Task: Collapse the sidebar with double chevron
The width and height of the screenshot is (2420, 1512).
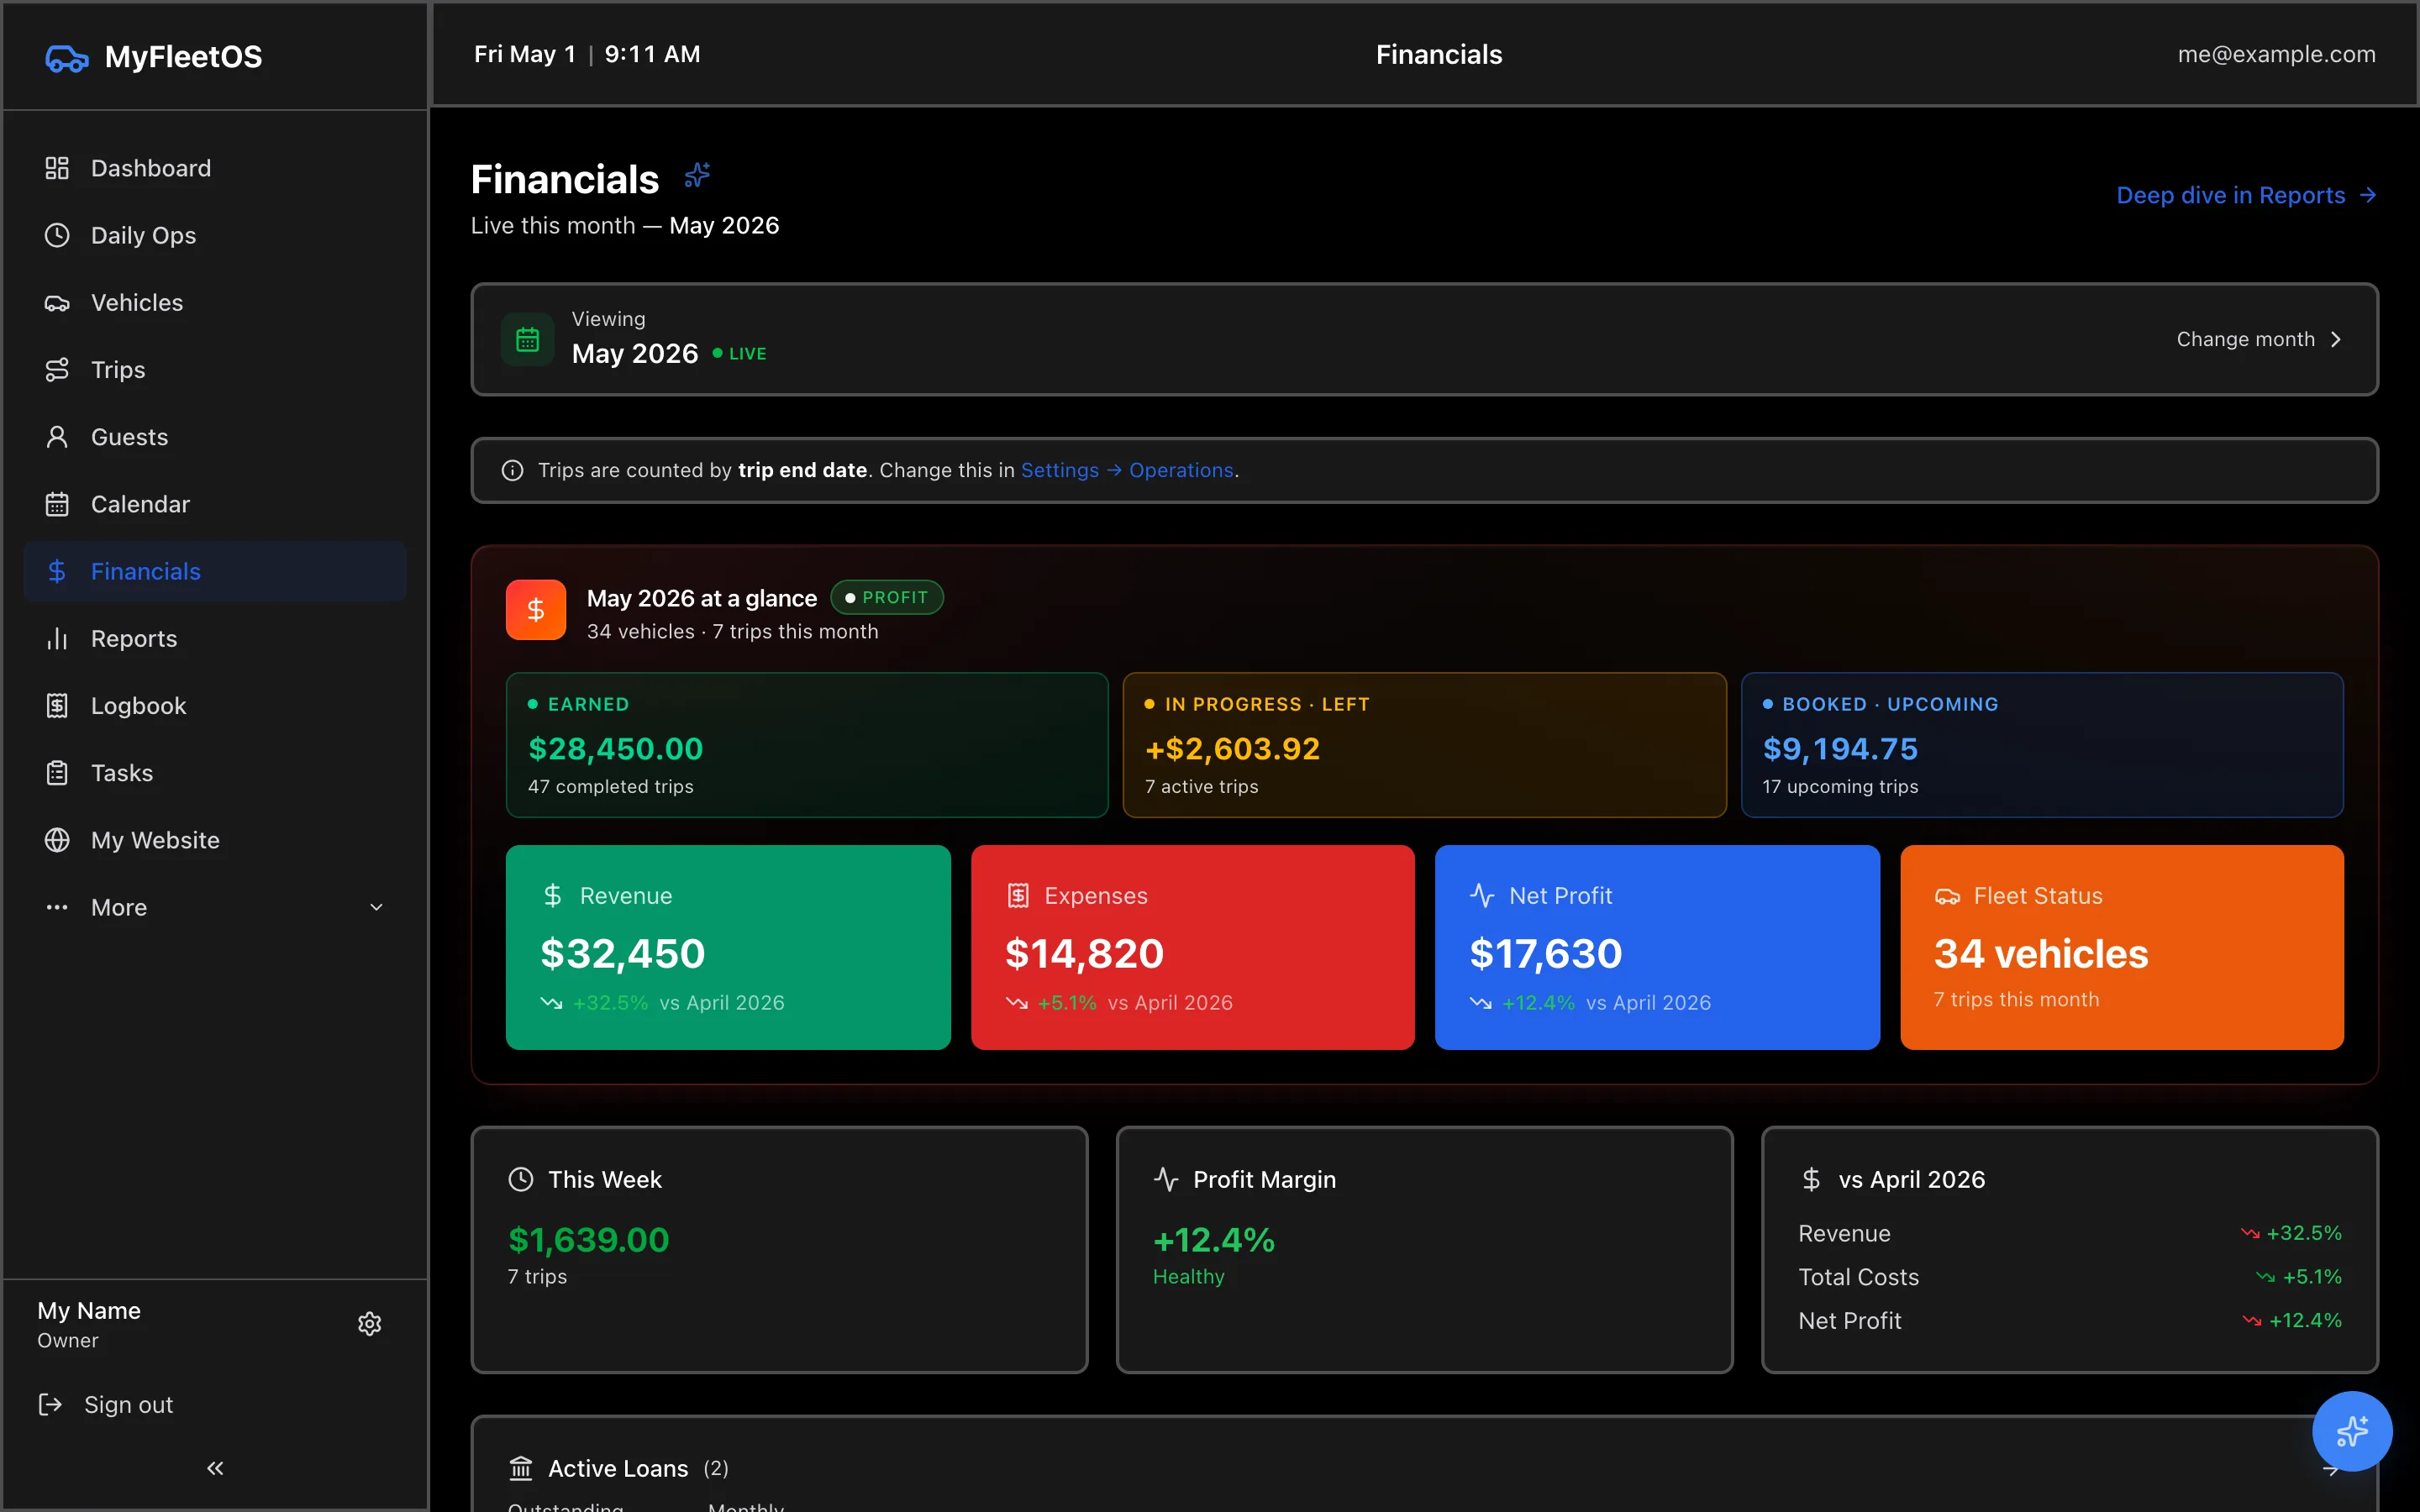Action: pos(215,1468)
